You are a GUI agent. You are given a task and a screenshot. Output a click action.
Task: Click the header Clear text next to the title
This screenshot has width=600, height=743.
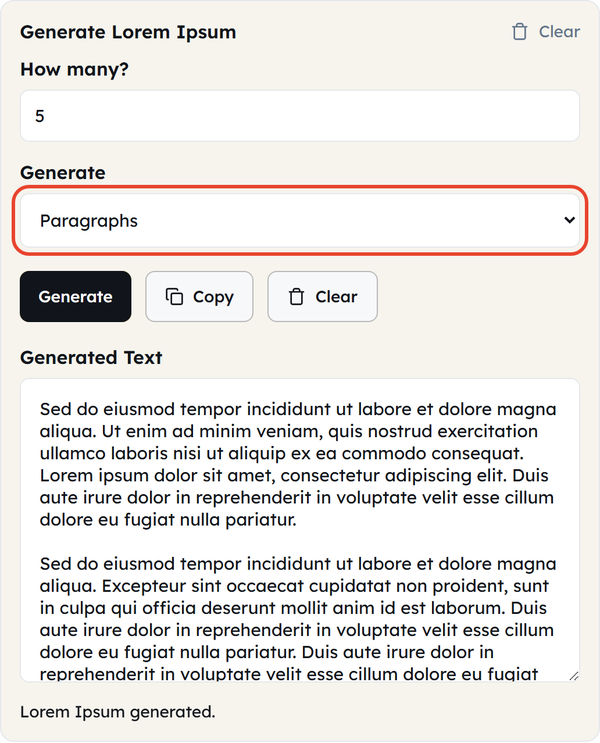[x=559, y=32]
